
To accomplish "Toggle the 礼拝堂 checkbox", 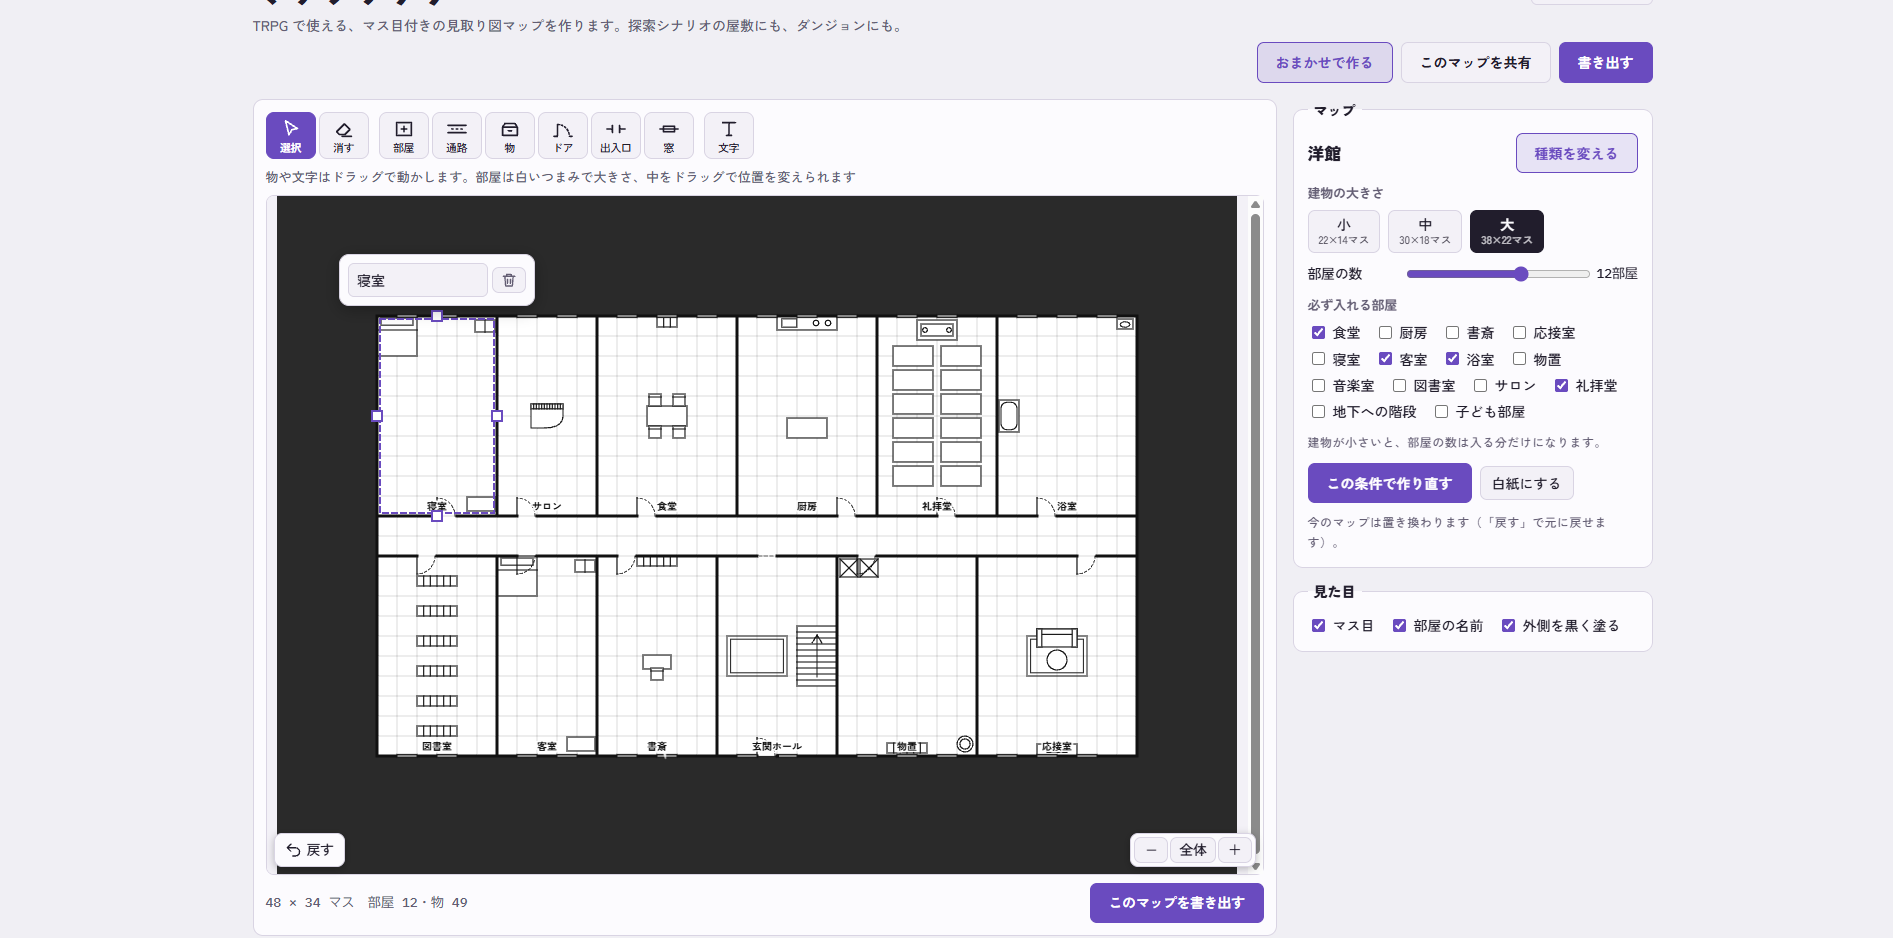I will click(x=1561, y=385).
